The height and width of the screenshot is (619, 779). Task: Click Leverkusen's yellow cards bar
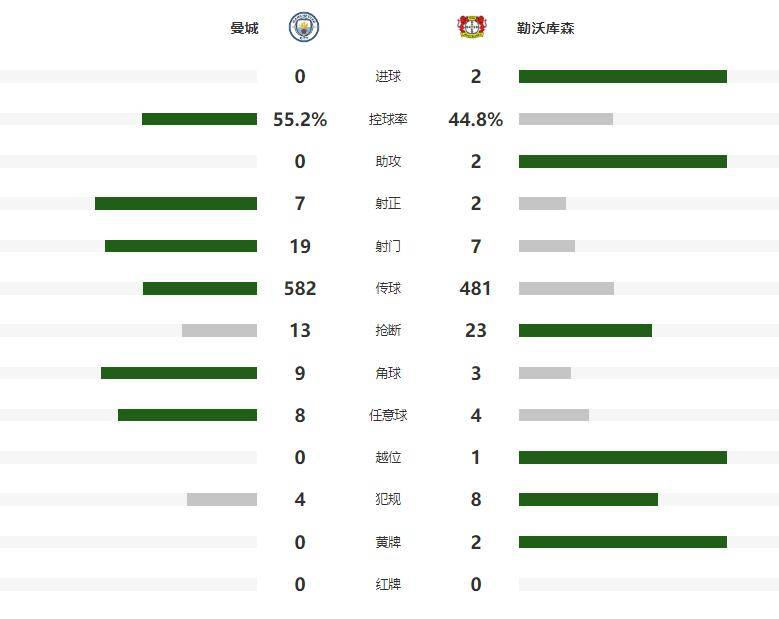[622, 542]
